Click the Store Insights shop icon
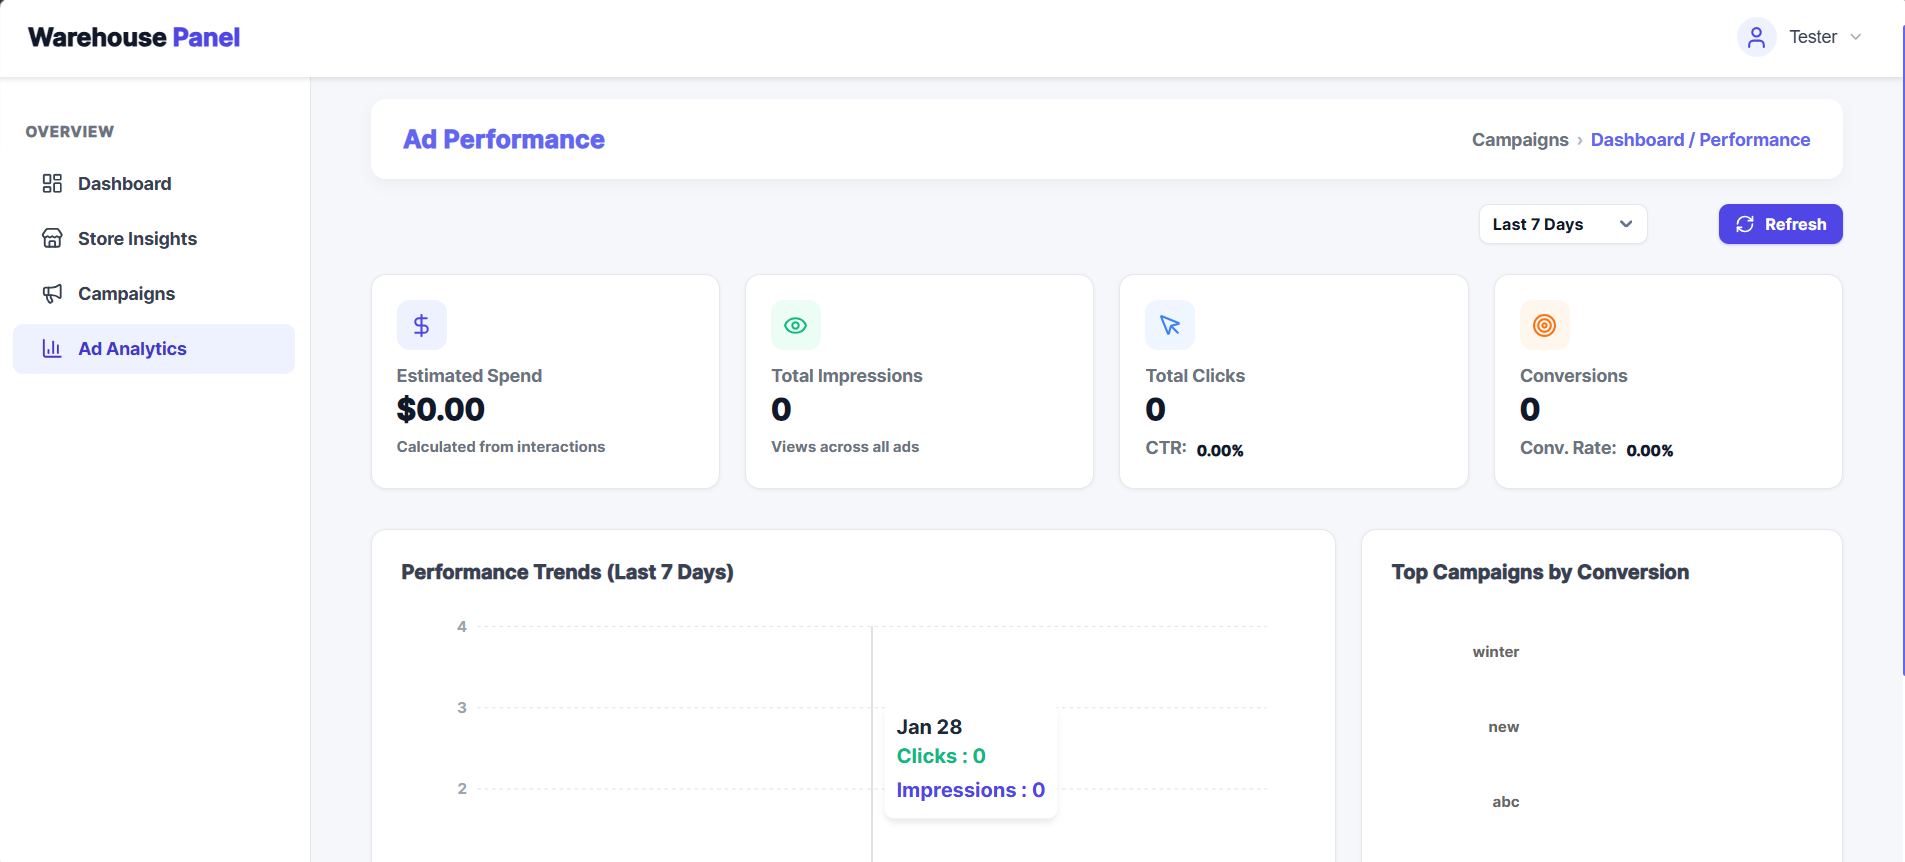The width and height of the screenshot is (1905, 862). [52, 239]
